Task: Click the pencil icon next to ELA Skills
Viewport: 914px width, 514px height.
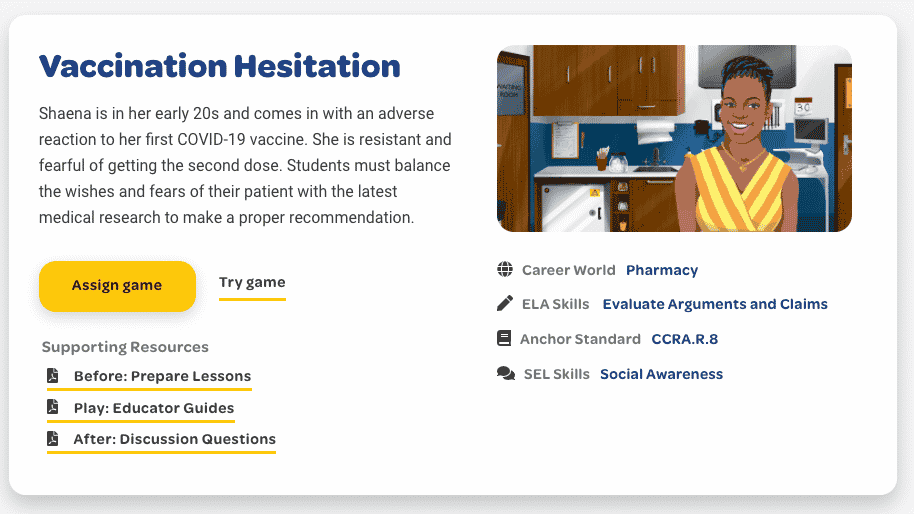Action: coord(505,303)
